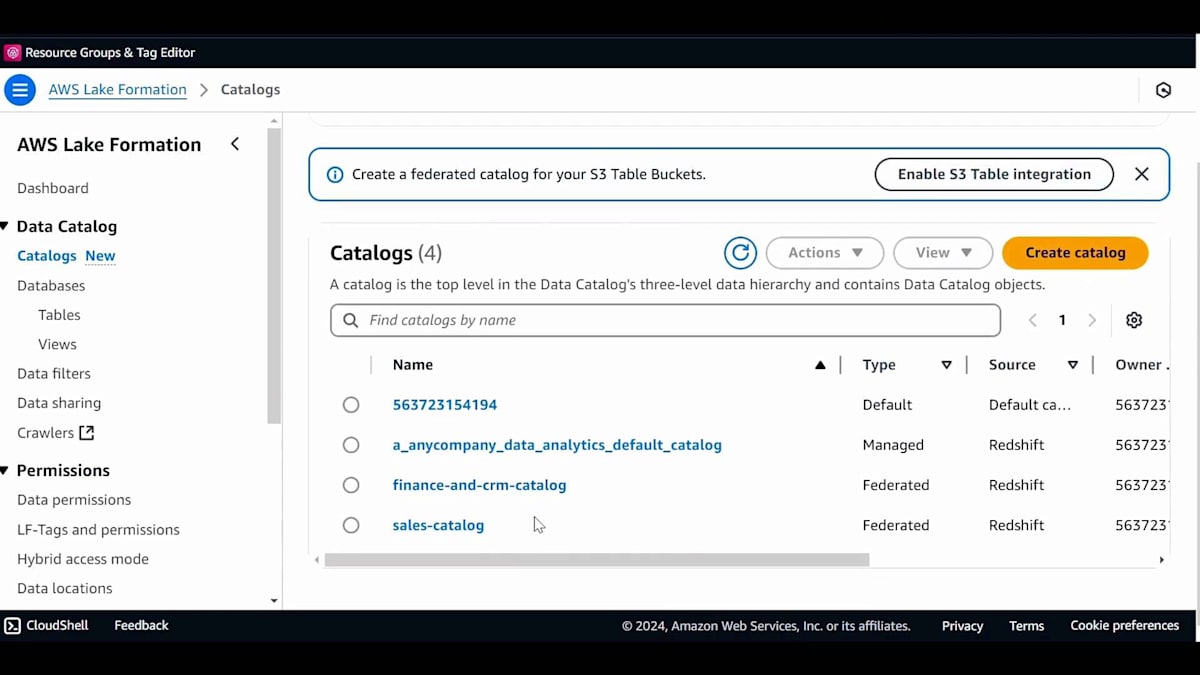Image resolution: width=1200 pixels, height=675 pixels.
Task: Open the Actions dropdown
Action: coord(825,253)
